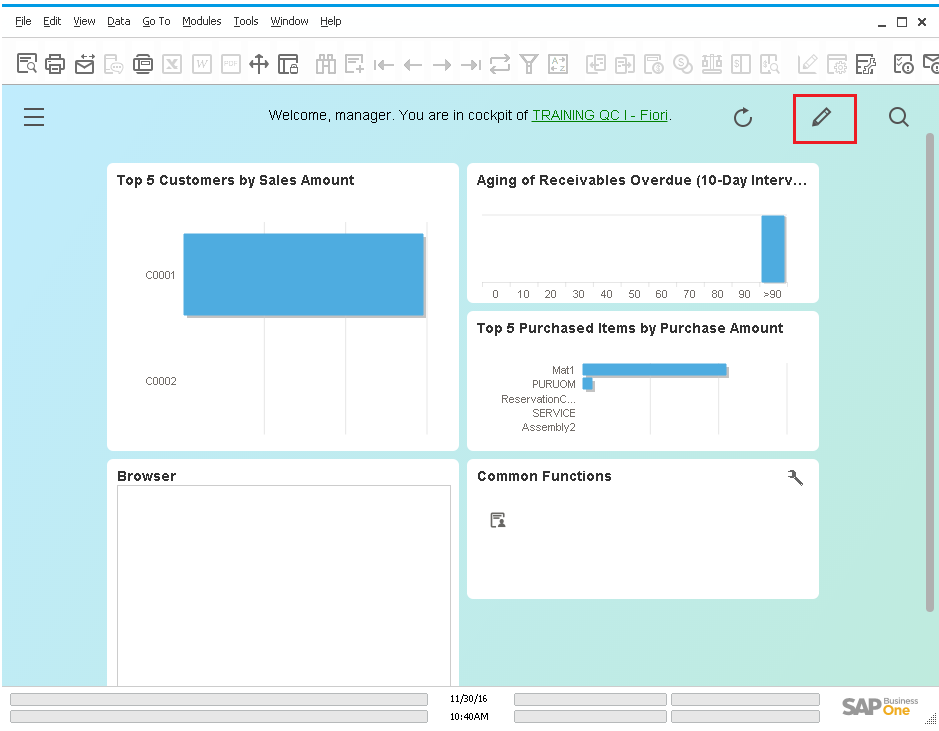Sort the table with the A-Z icon

(x=557, y=64)
